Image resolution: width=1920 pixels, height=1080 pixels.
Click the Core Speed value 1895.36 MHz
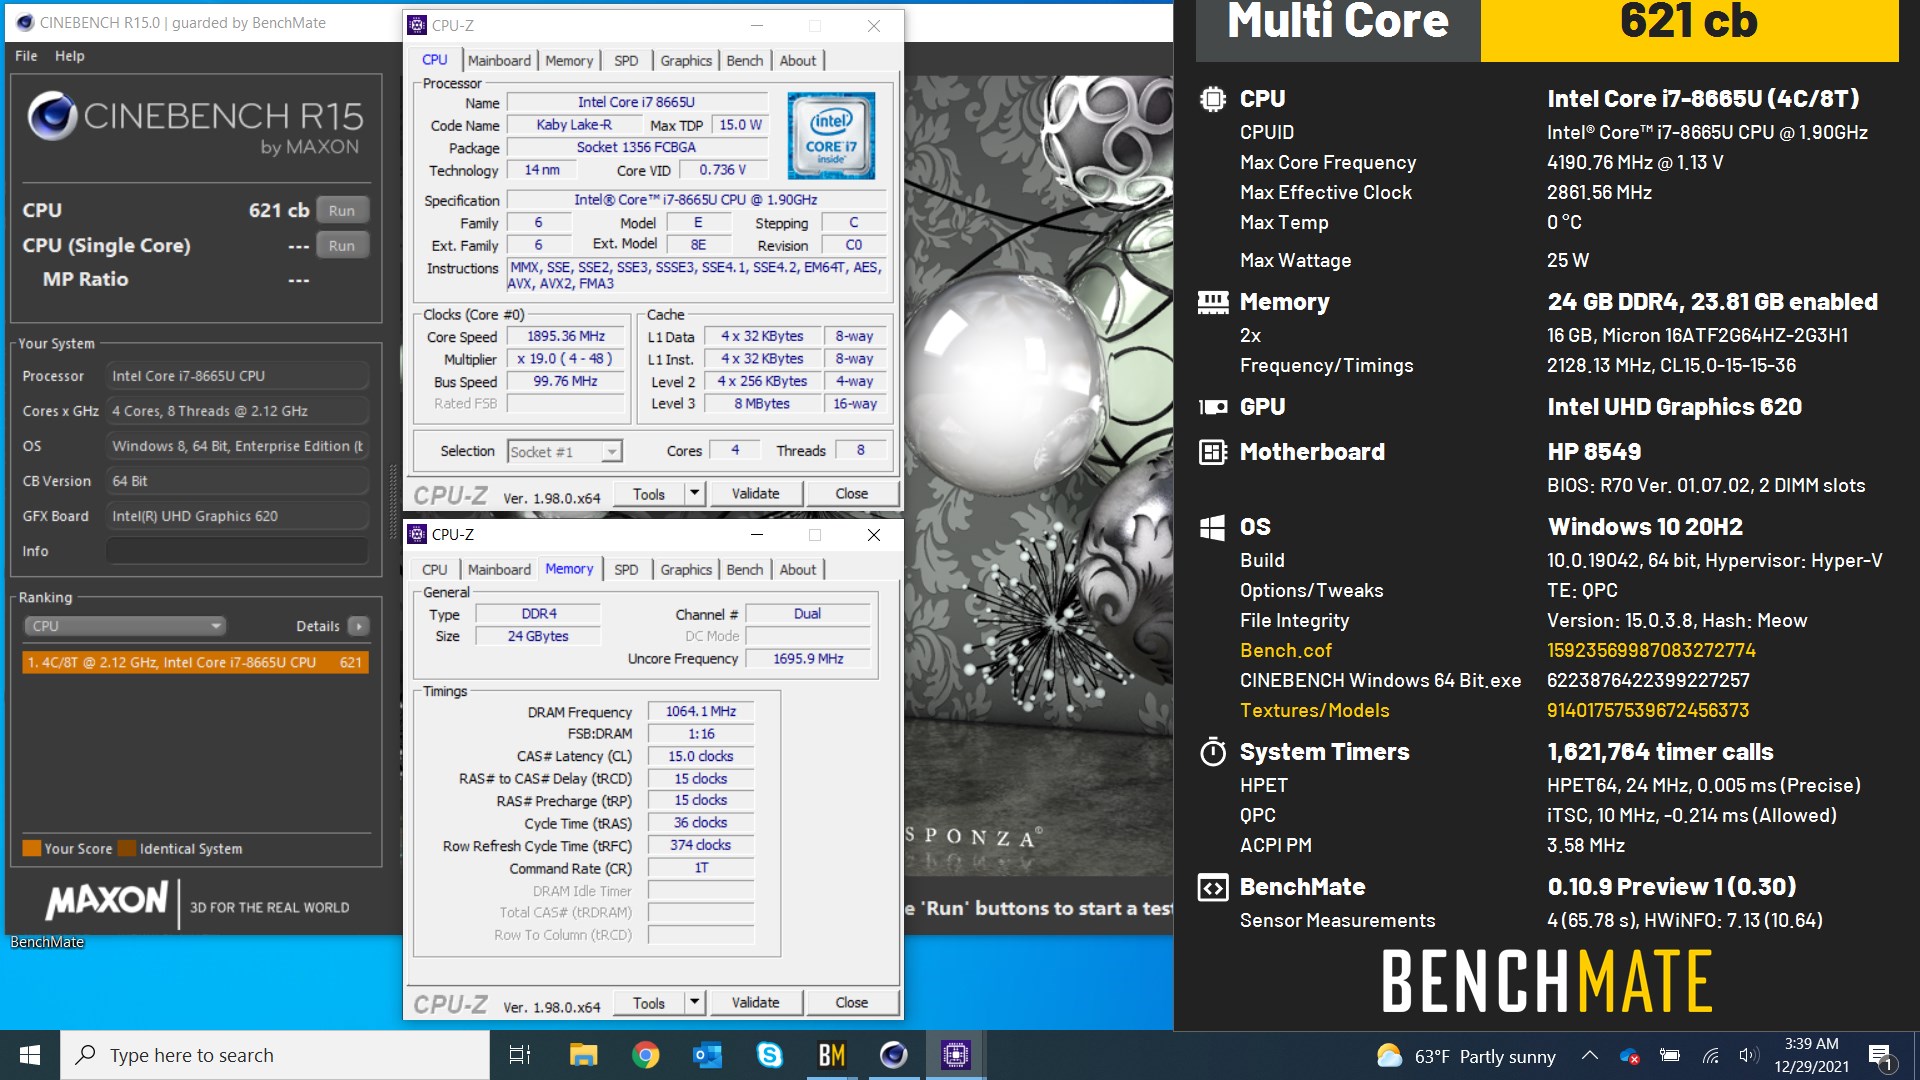(566, 337)
